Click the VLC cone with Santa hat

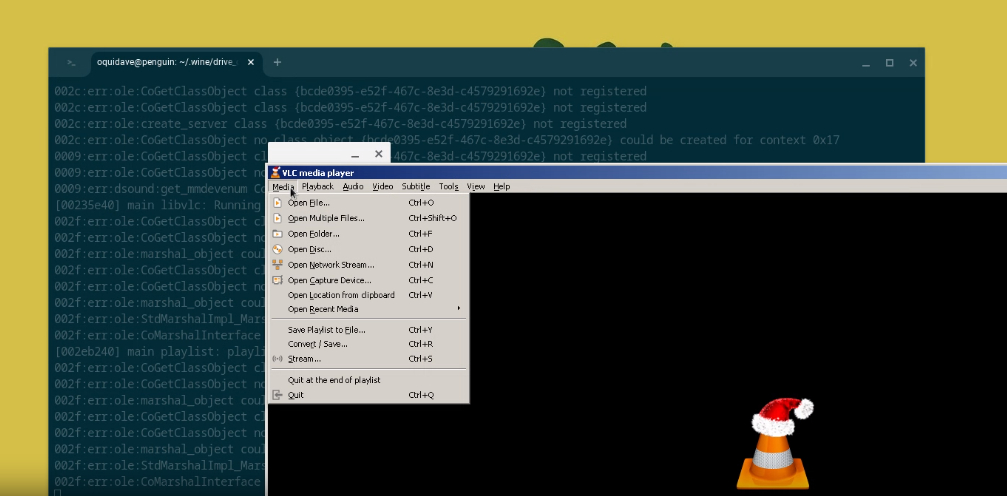775,443
